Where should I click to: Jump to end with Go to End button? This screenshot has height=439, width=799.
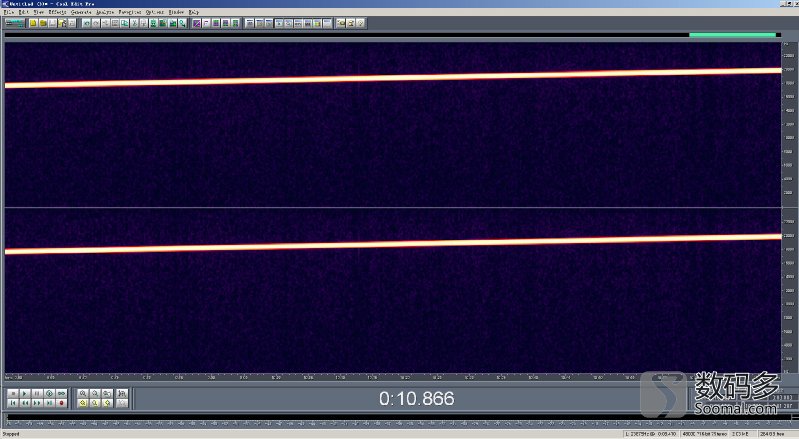point(49,403)
